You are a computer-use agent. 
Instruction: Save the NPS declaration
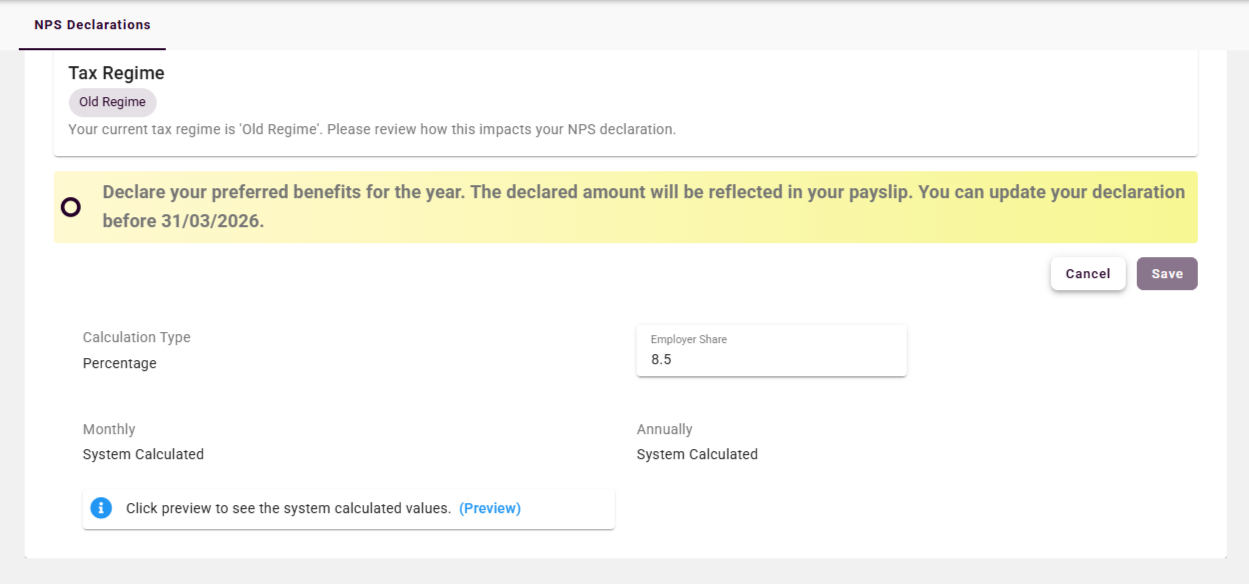tap(1166, 274)
